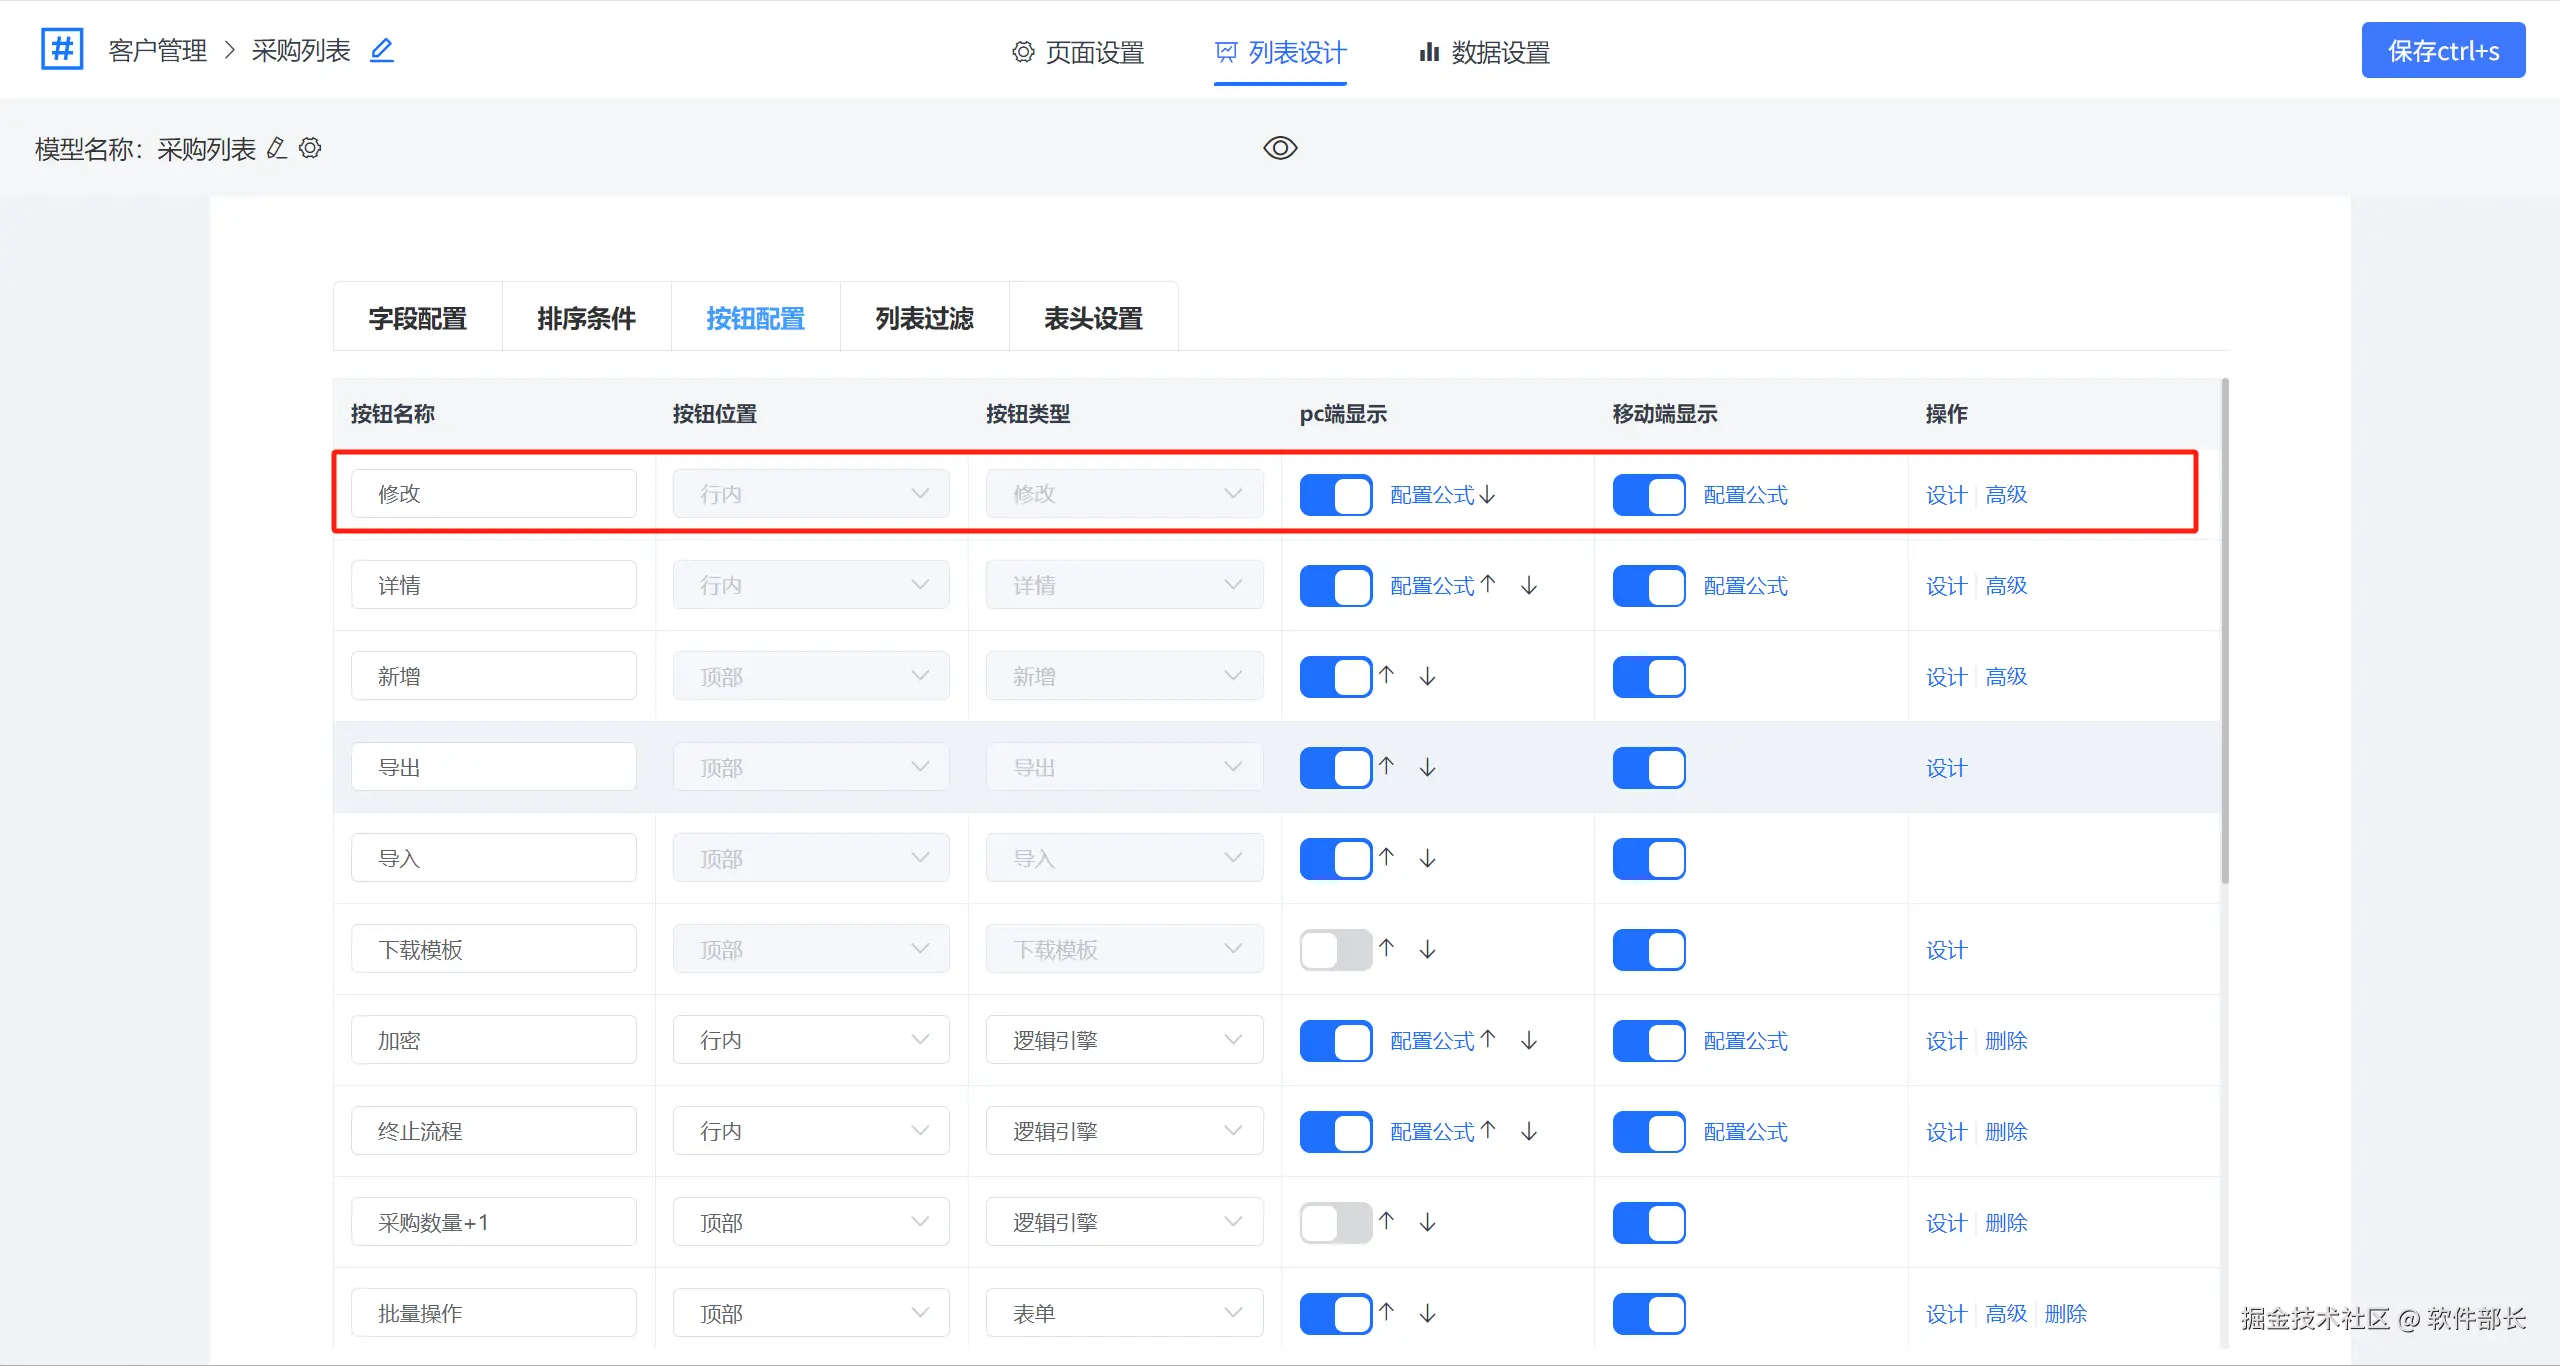Open model settings gear icon
Screen dimensions: 2560x1366
click(x=310, y=149)
